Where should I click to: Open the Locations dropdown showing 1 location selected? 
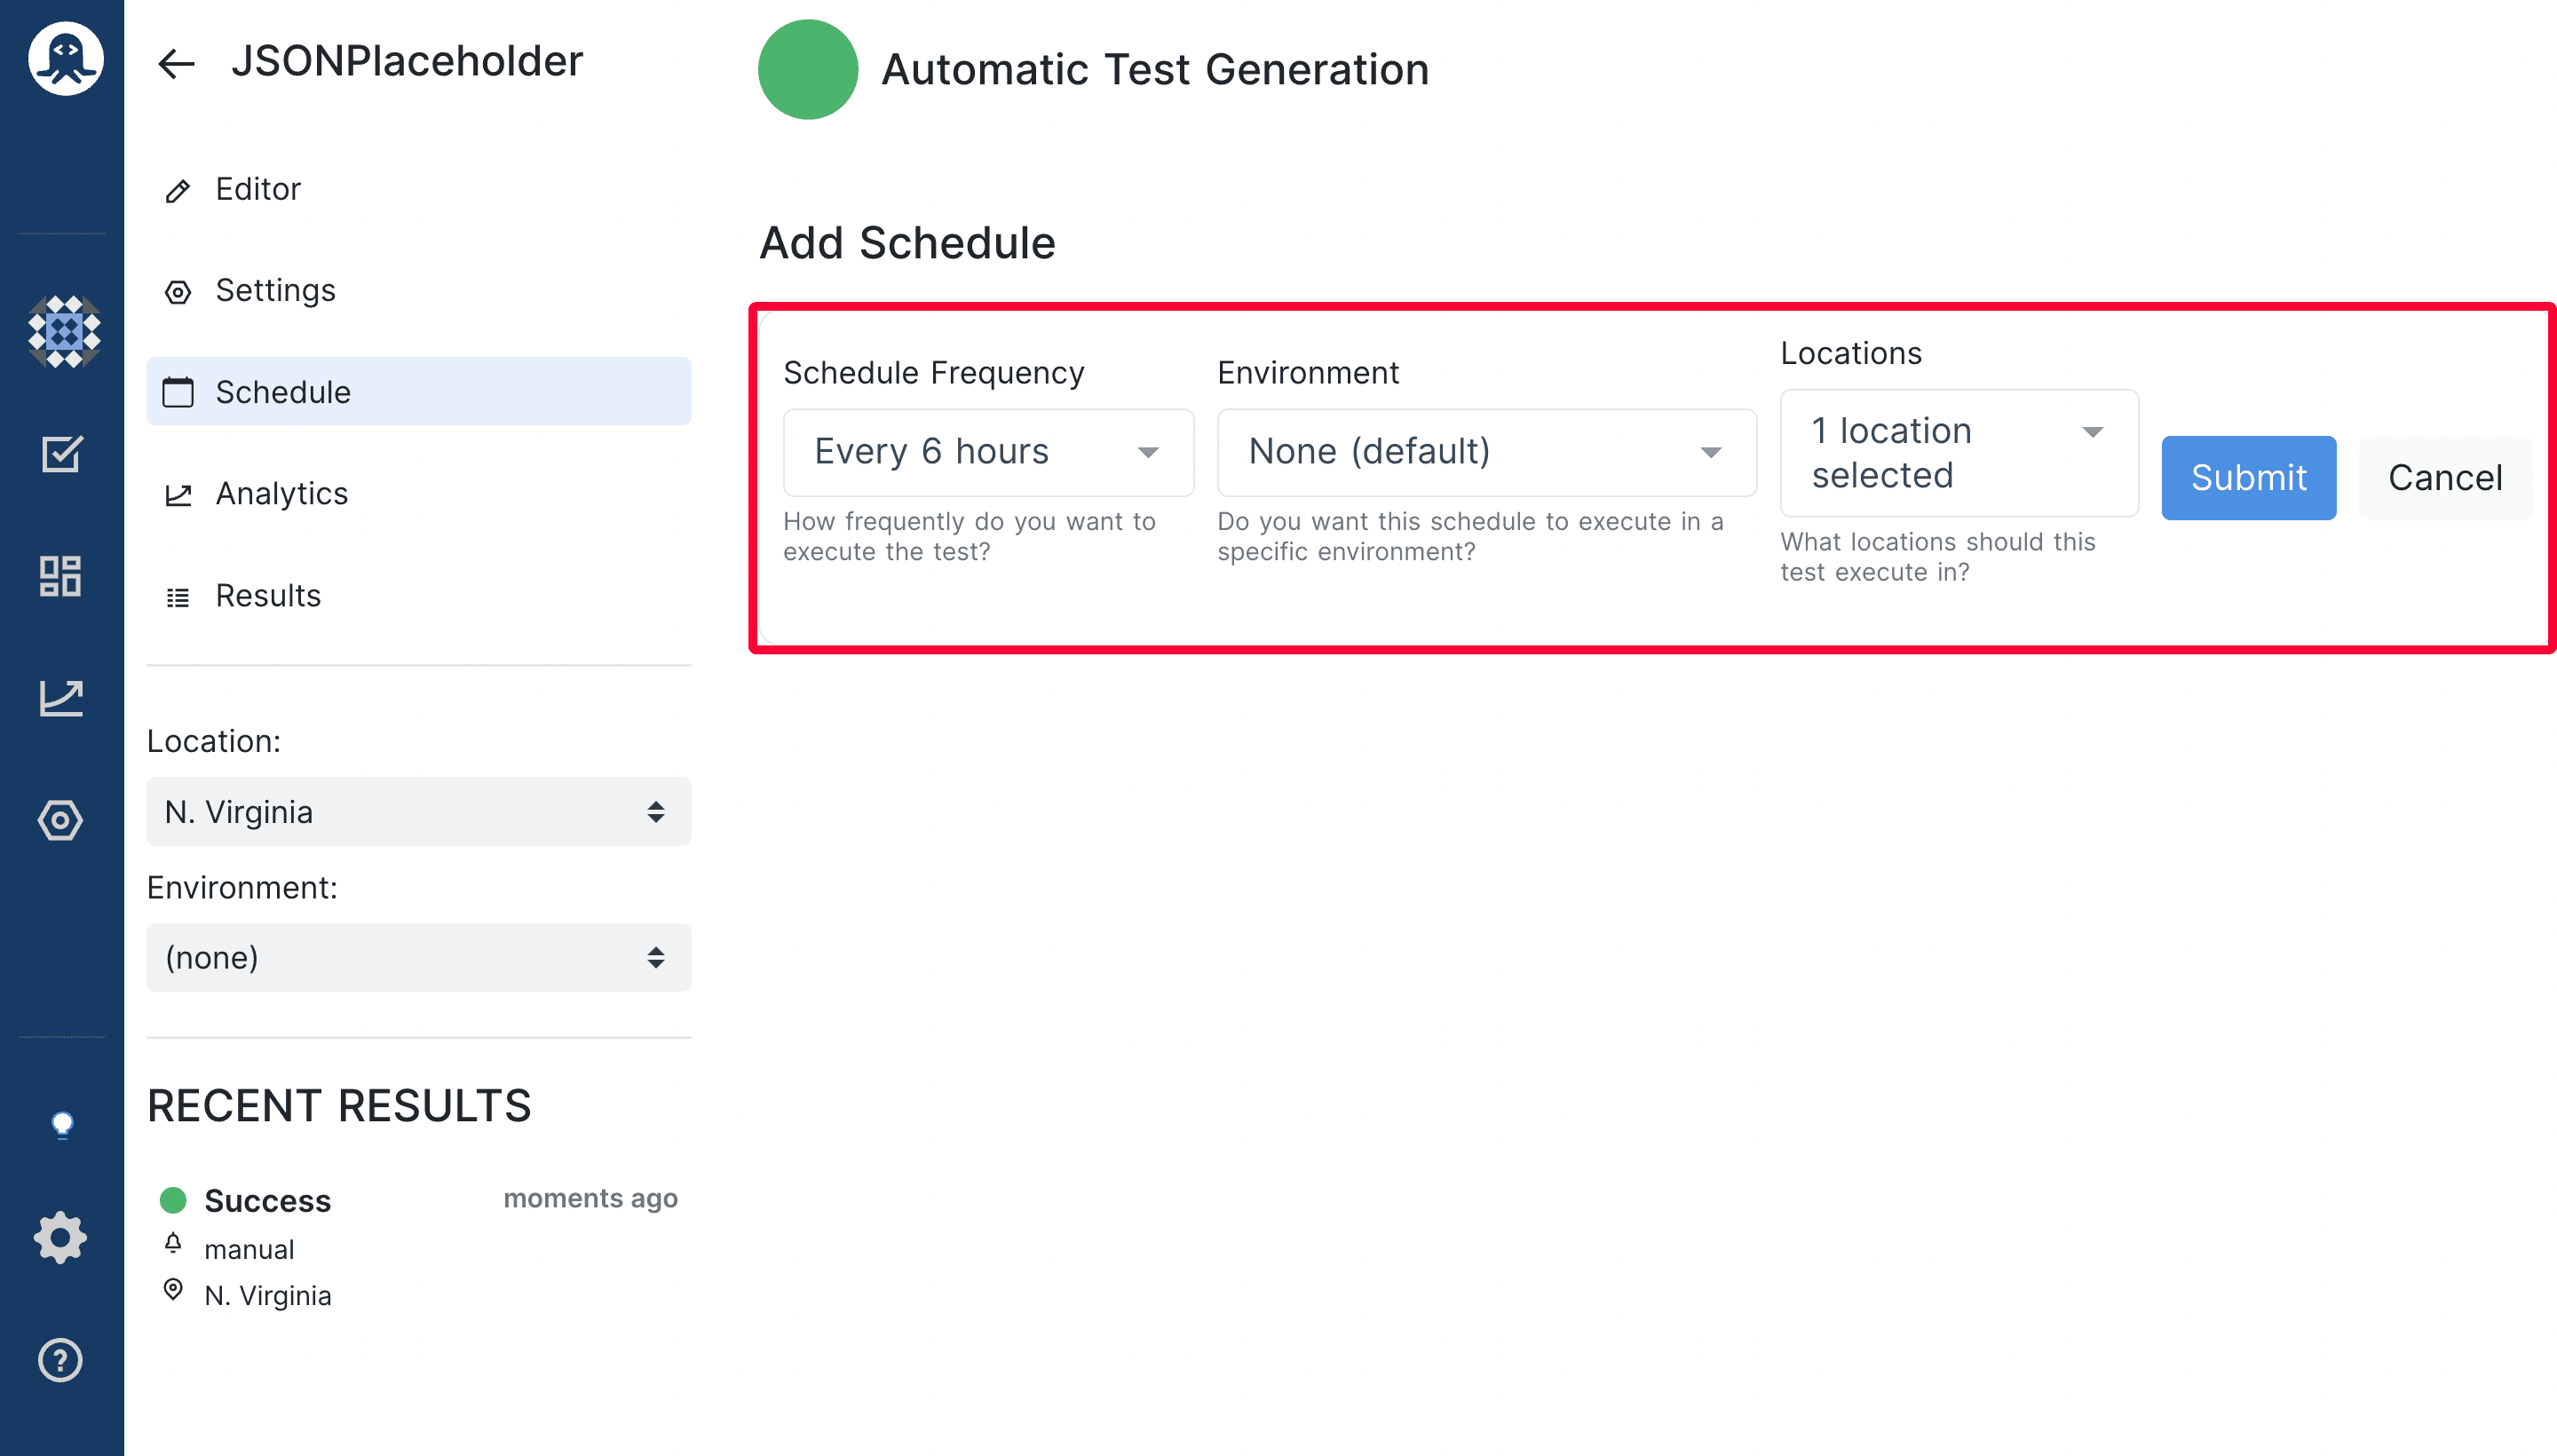pyautogui.click(x=1959, y=452)
